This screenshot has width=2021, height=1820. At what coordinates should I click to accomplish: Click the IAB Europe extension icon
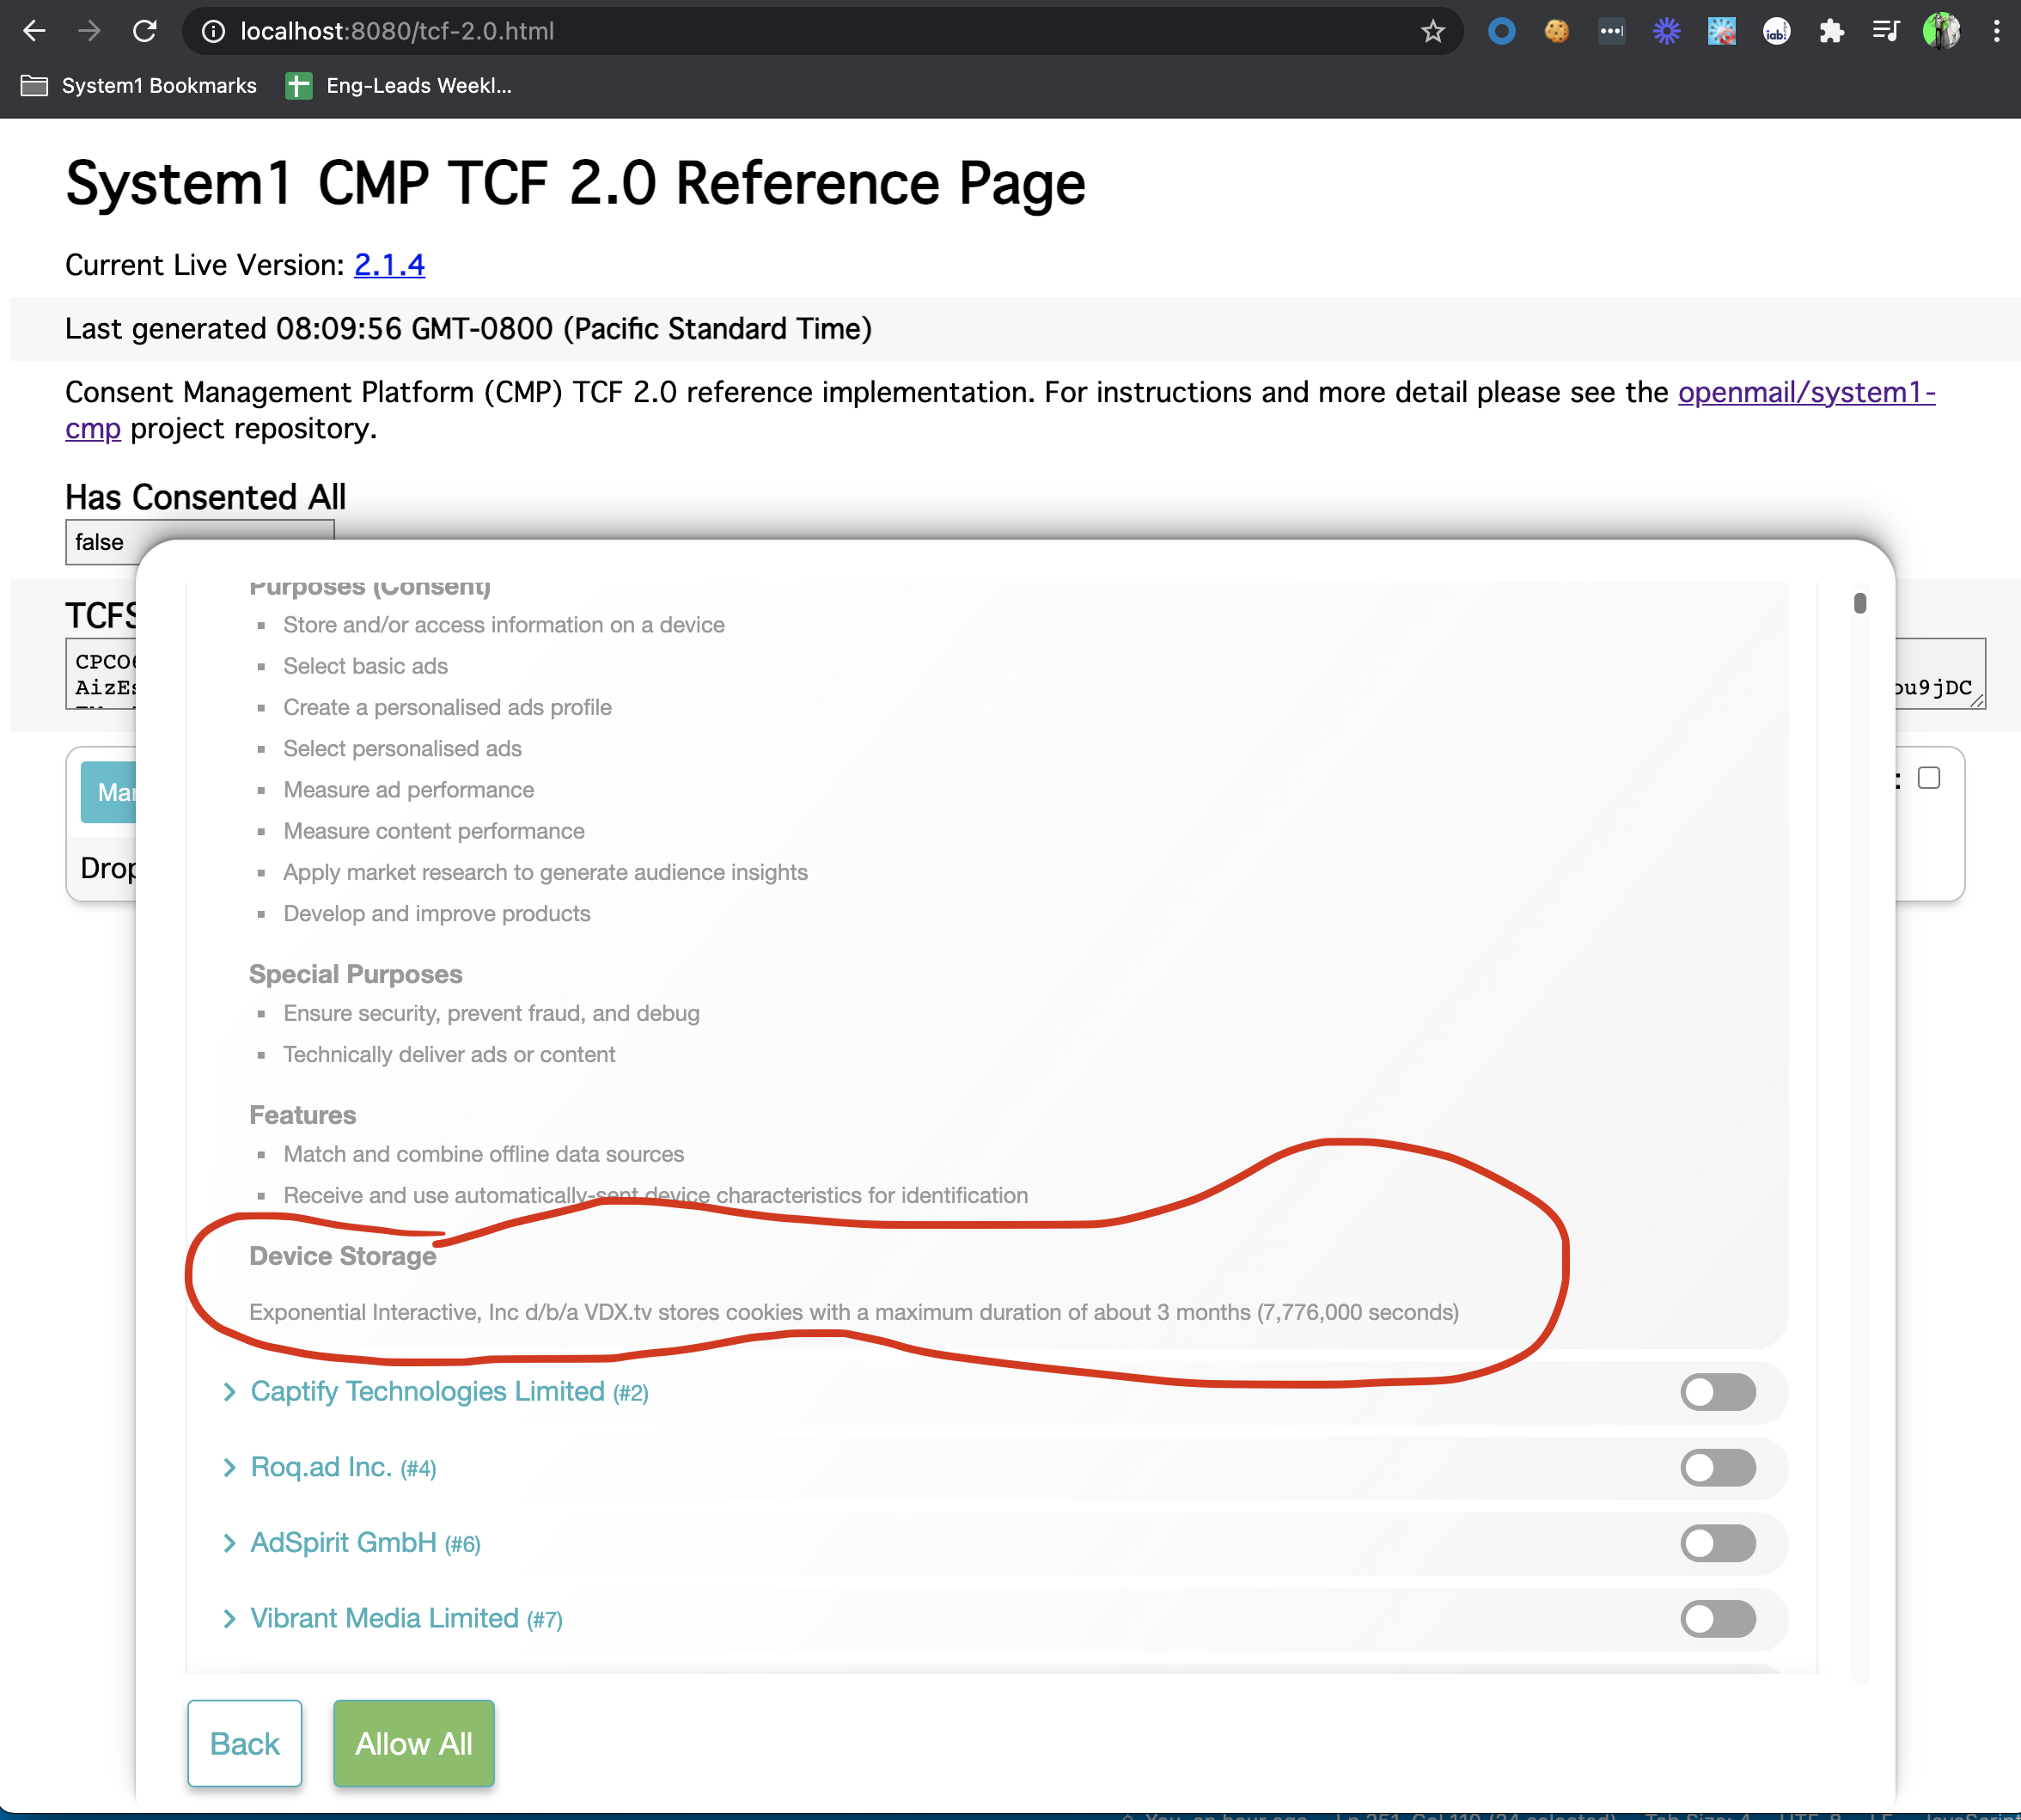[1776, 32]
